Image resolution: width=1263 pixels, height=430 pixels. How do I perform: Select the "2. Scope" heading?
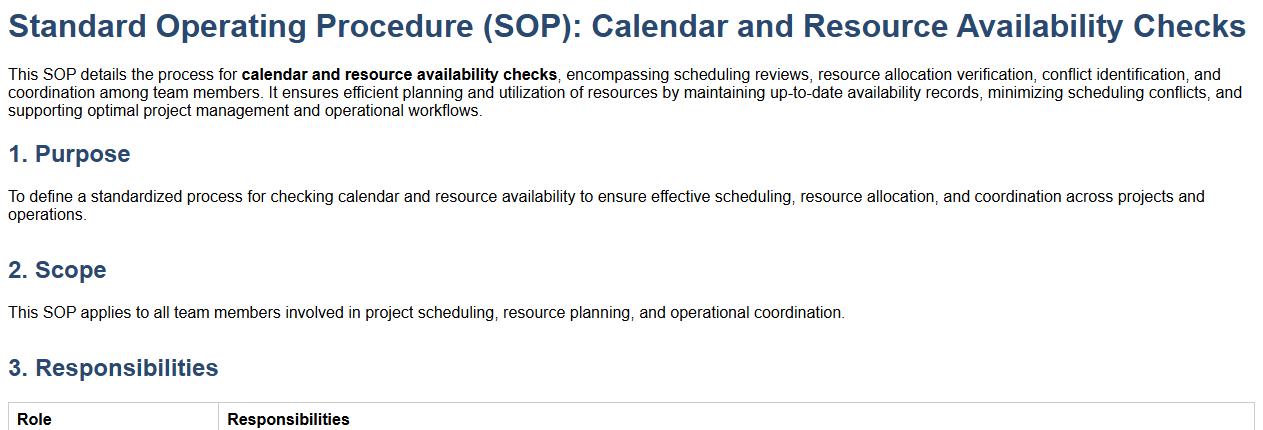pos(57,270)
